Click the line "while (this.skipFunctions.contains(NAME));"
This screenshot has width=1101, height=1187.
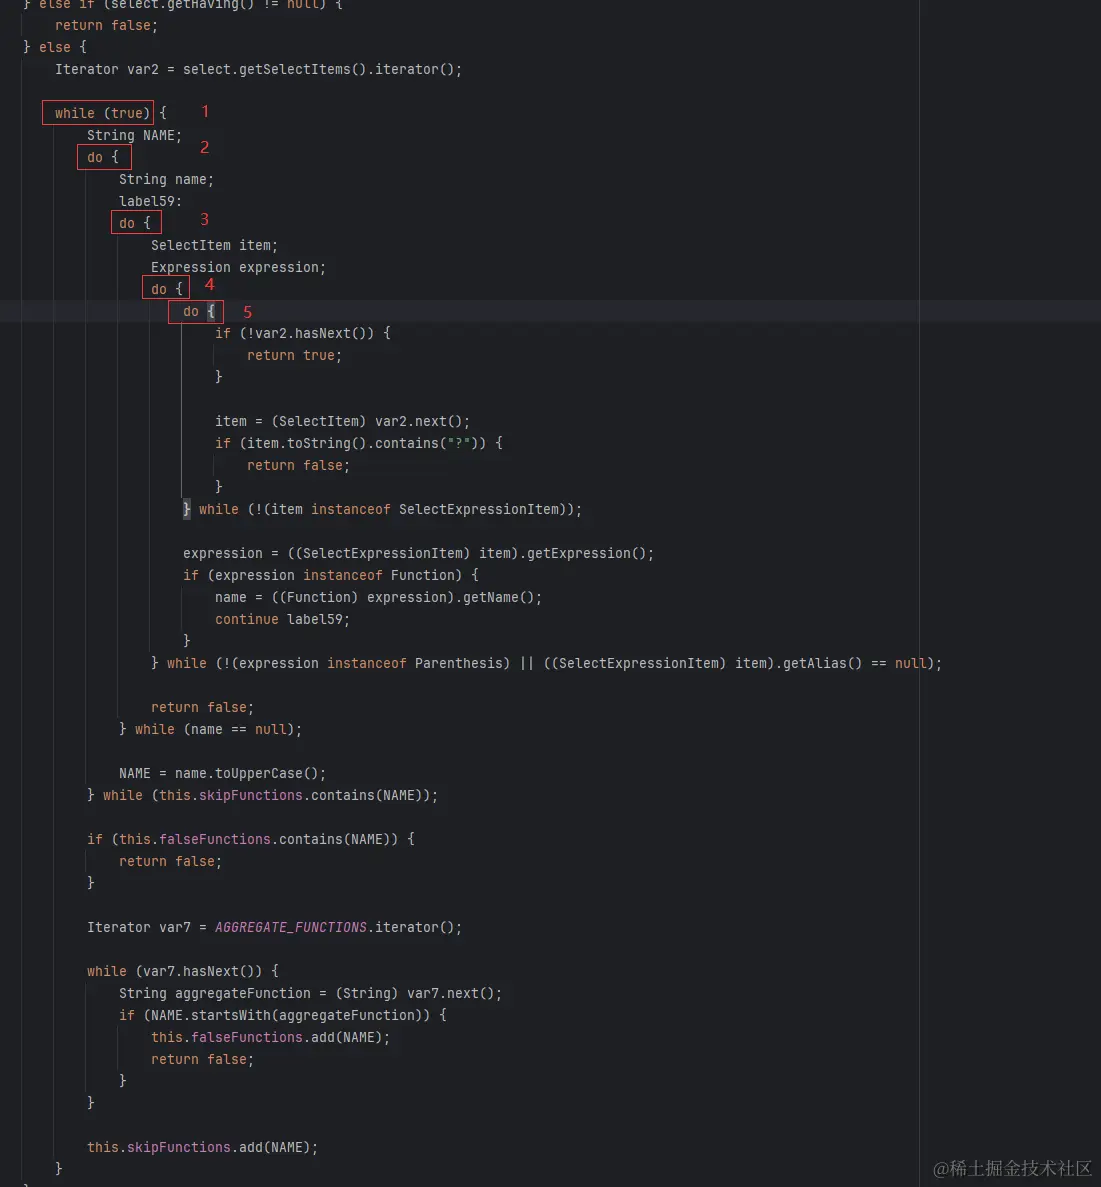click(263, 796)
